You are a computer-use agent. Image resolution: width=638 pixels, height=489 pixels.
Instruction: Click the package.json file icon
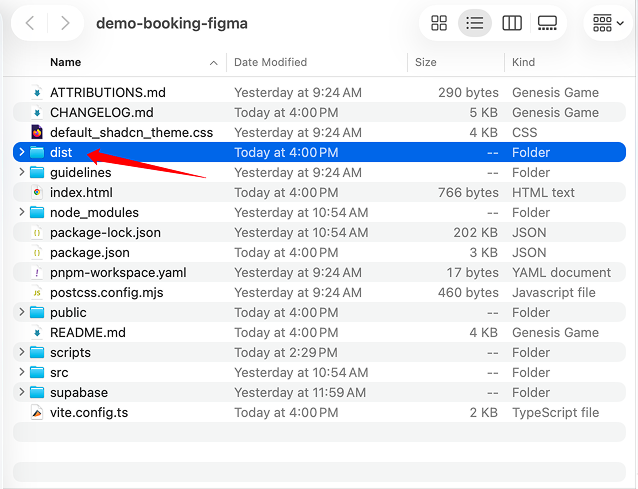point(37,252)
